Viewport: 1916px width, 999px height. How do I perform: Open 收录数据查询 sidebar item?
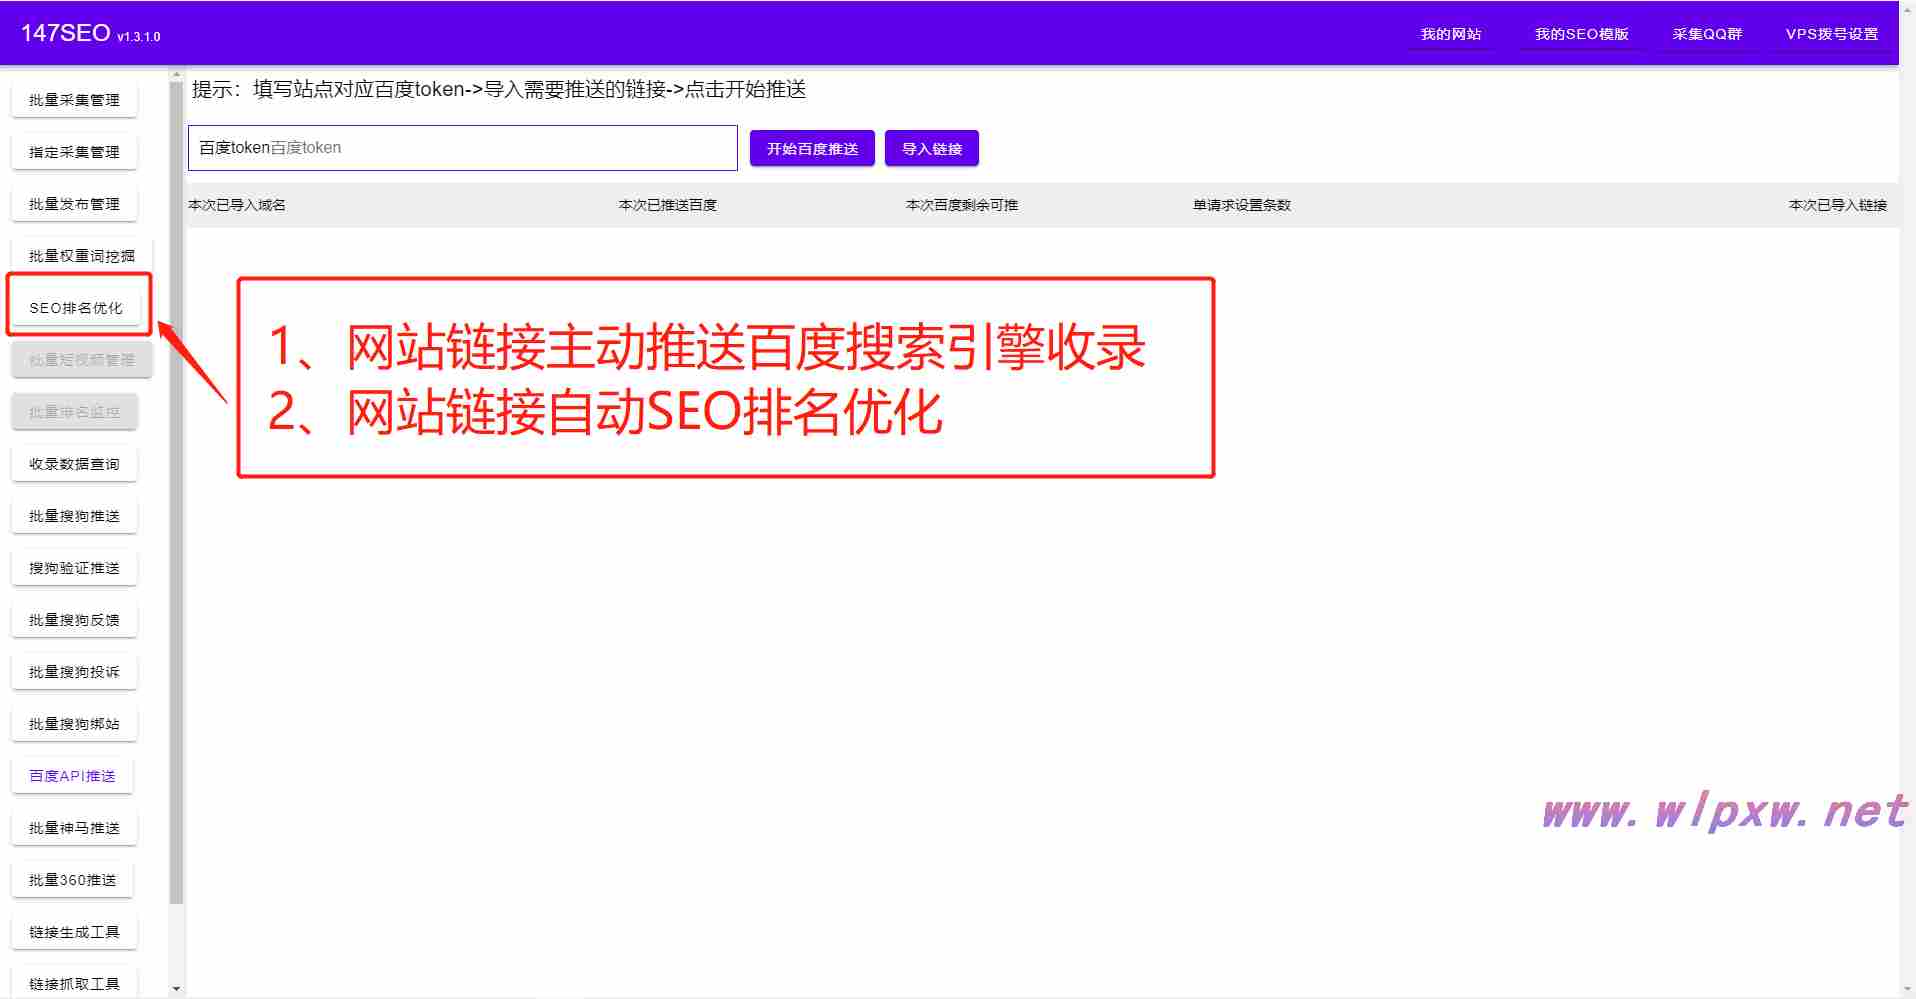(x=74, y=464)
